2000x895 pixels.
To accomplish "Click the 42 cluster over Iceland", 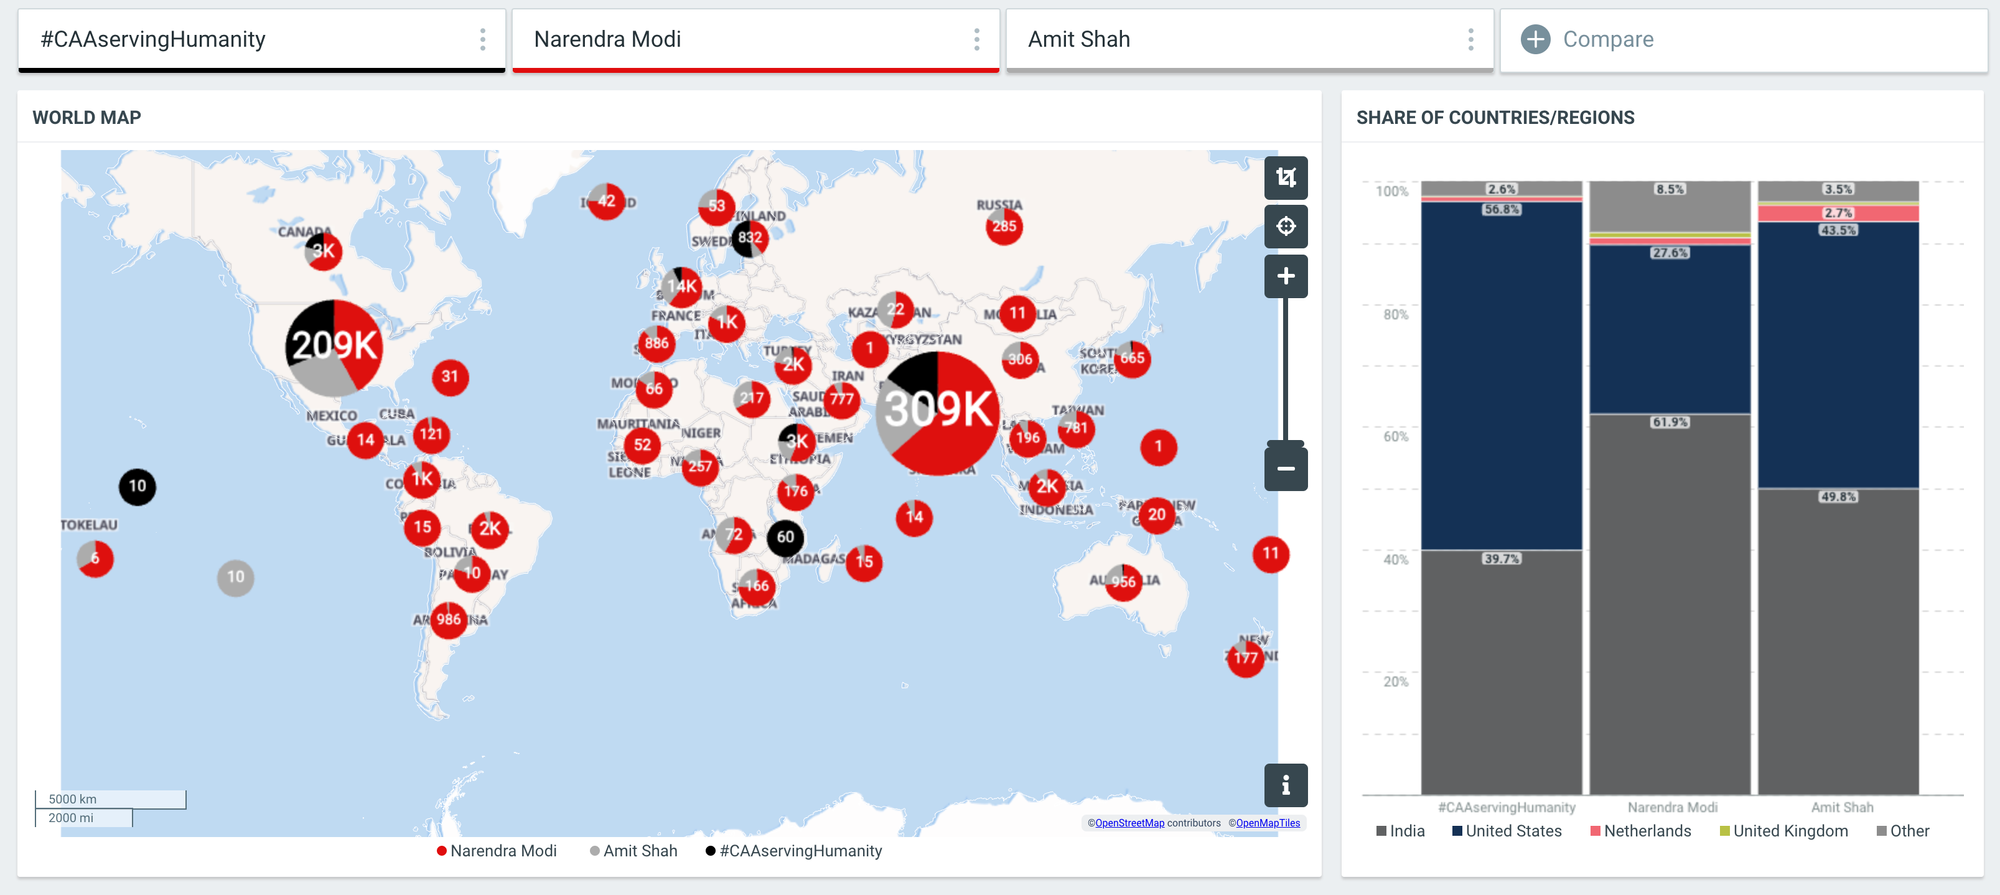I will coord(606,201).
